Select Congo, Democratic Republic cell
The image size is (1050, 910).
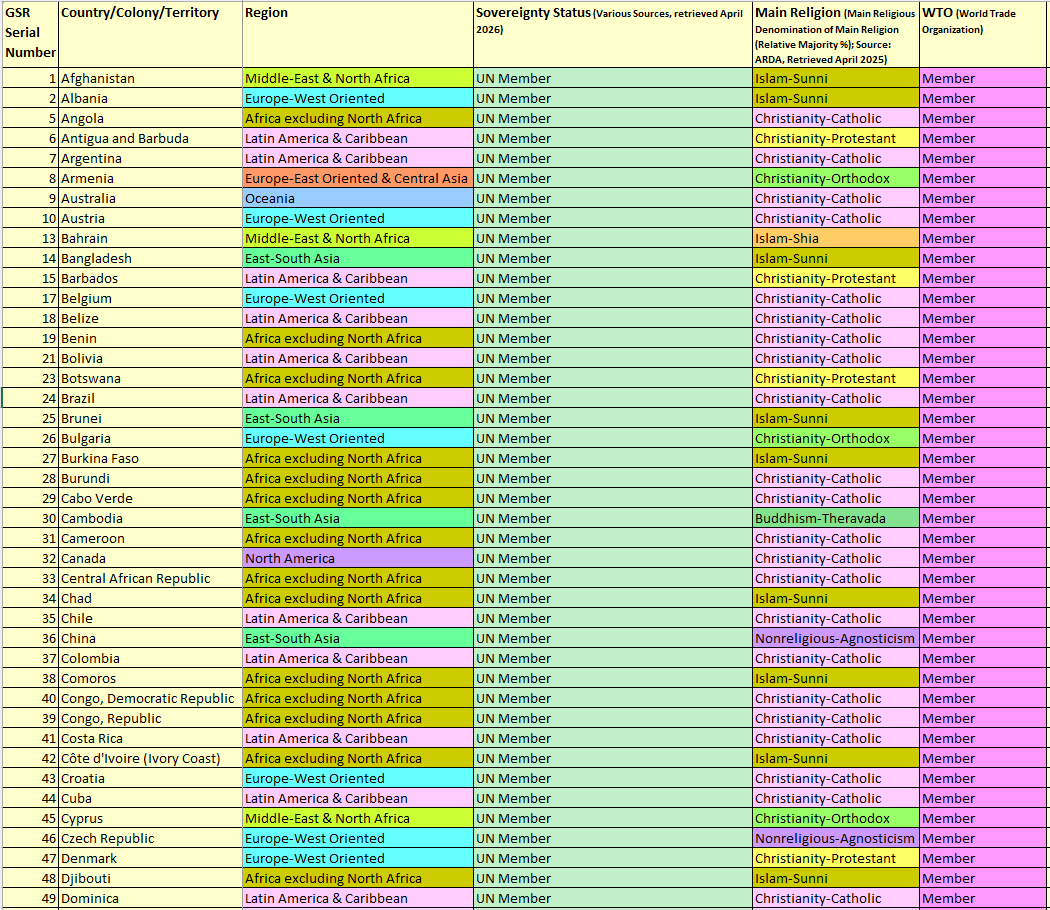pyautogui.click(x=150, y=698)
